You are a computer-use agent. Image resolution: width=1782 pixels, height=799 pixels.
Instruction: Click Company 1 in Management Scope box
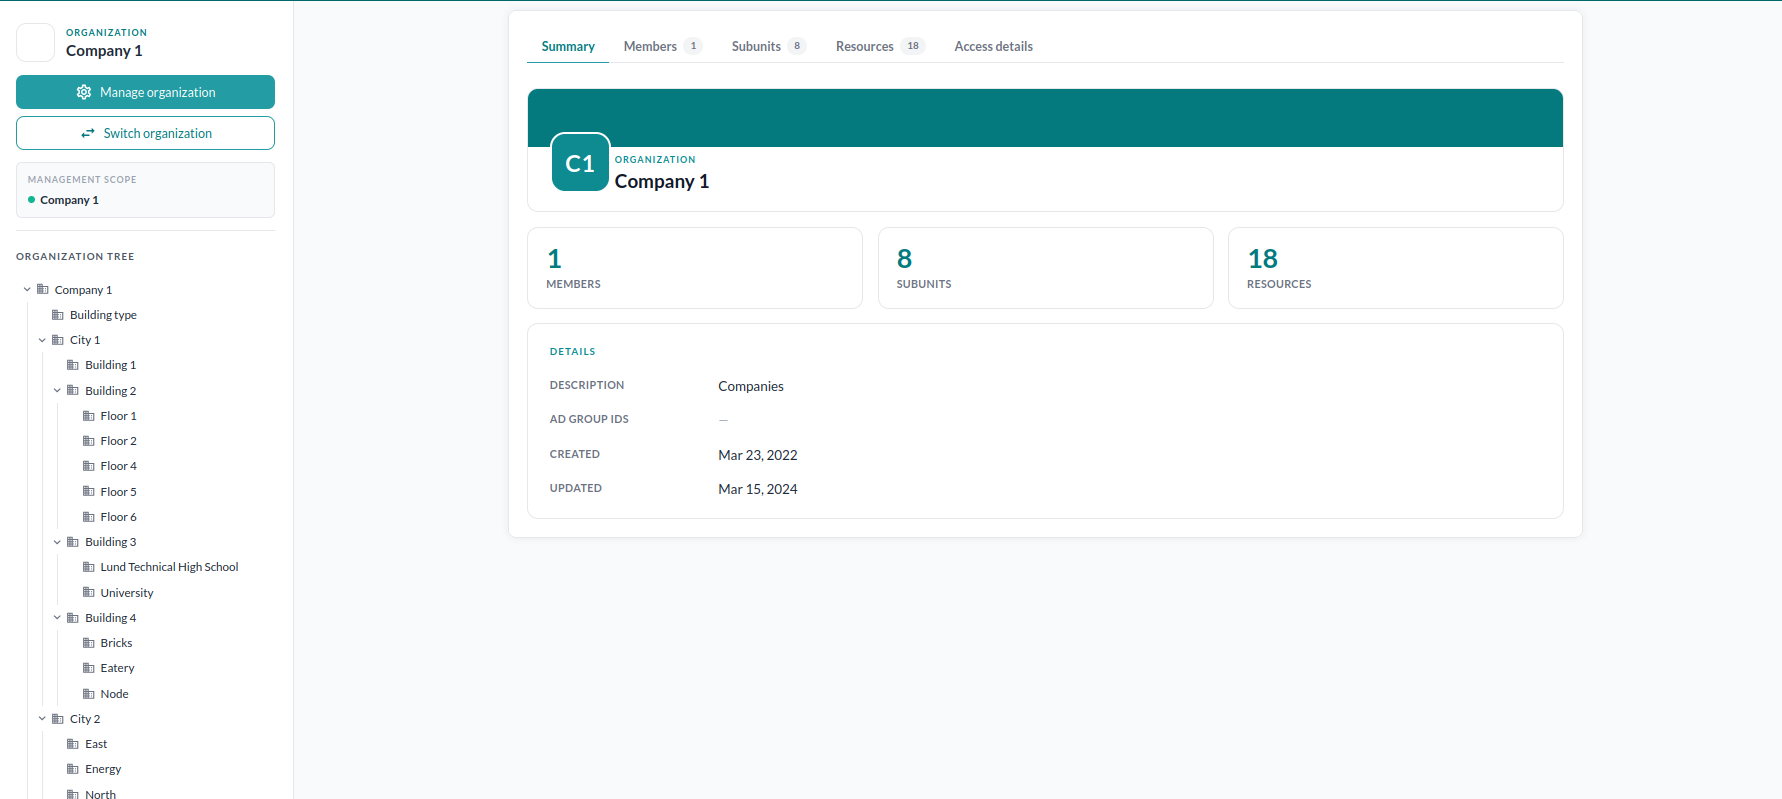pyautogui.click(x=69, y=200)
